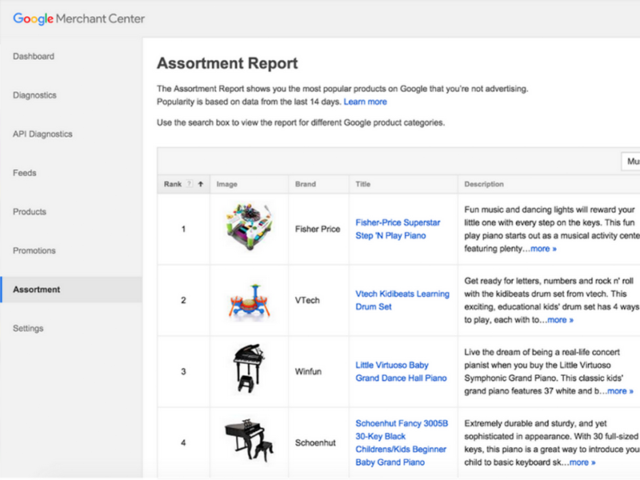Open Fisher-Price Superstar Step 'N Play Piano link
Screen dimensions: 640x480
398,229
